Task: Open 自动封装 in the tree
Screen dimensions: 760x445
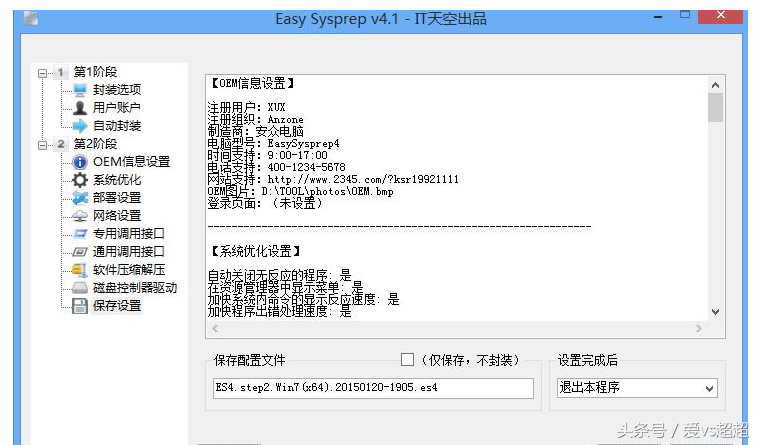Action: coord(117,126)
